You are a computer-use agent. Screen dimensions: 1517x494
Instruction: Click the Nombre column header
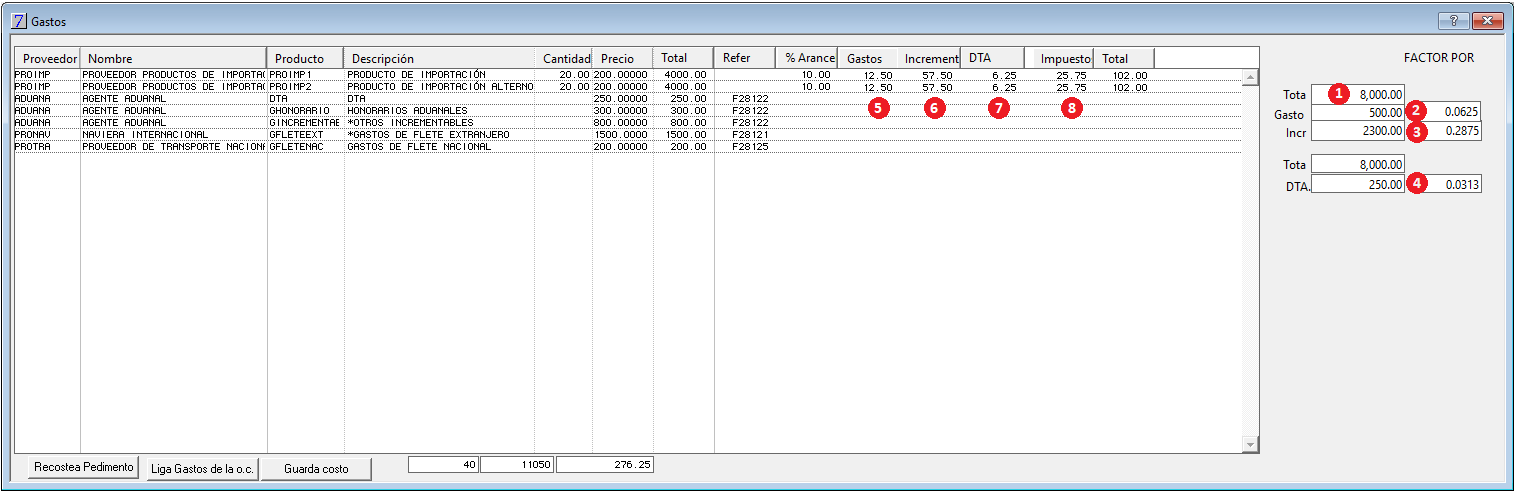pos(173,58)
